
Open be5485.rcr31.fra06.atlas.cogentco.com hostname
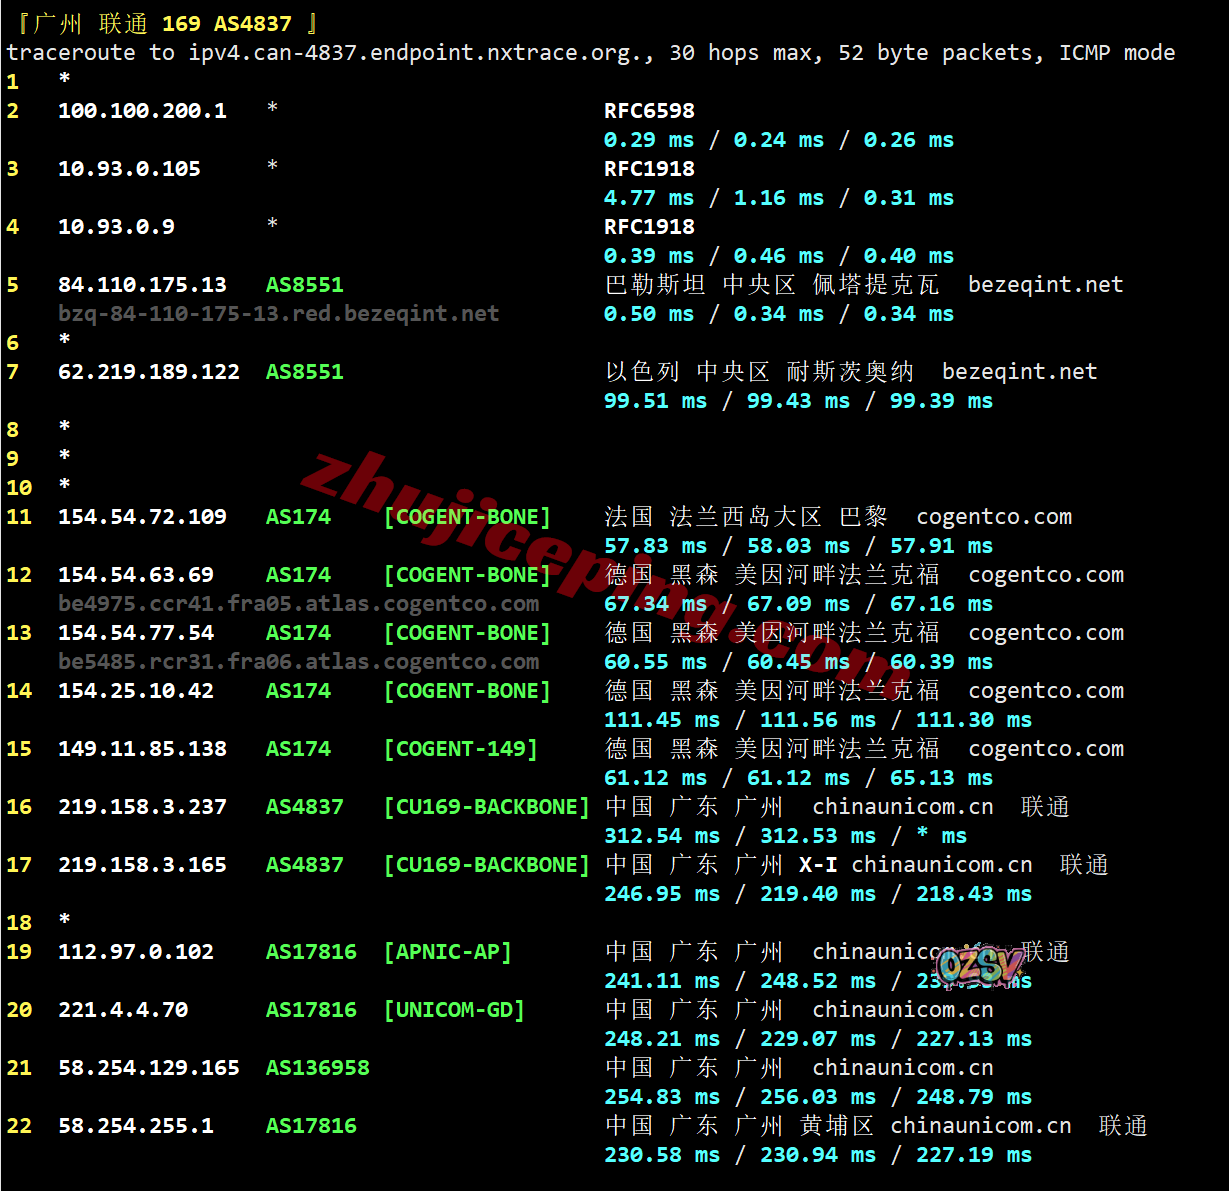point(298,662)
